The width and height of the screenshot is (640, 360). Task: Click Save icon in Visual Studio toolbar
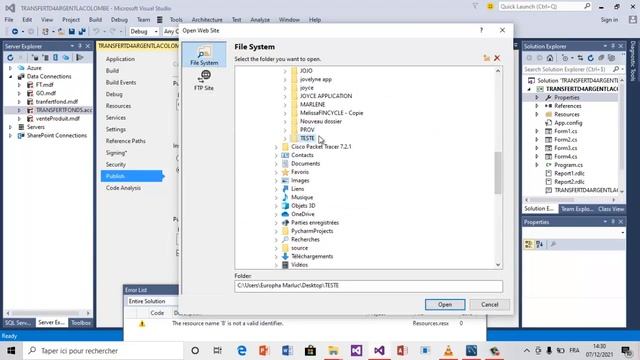tap(71, 31)
